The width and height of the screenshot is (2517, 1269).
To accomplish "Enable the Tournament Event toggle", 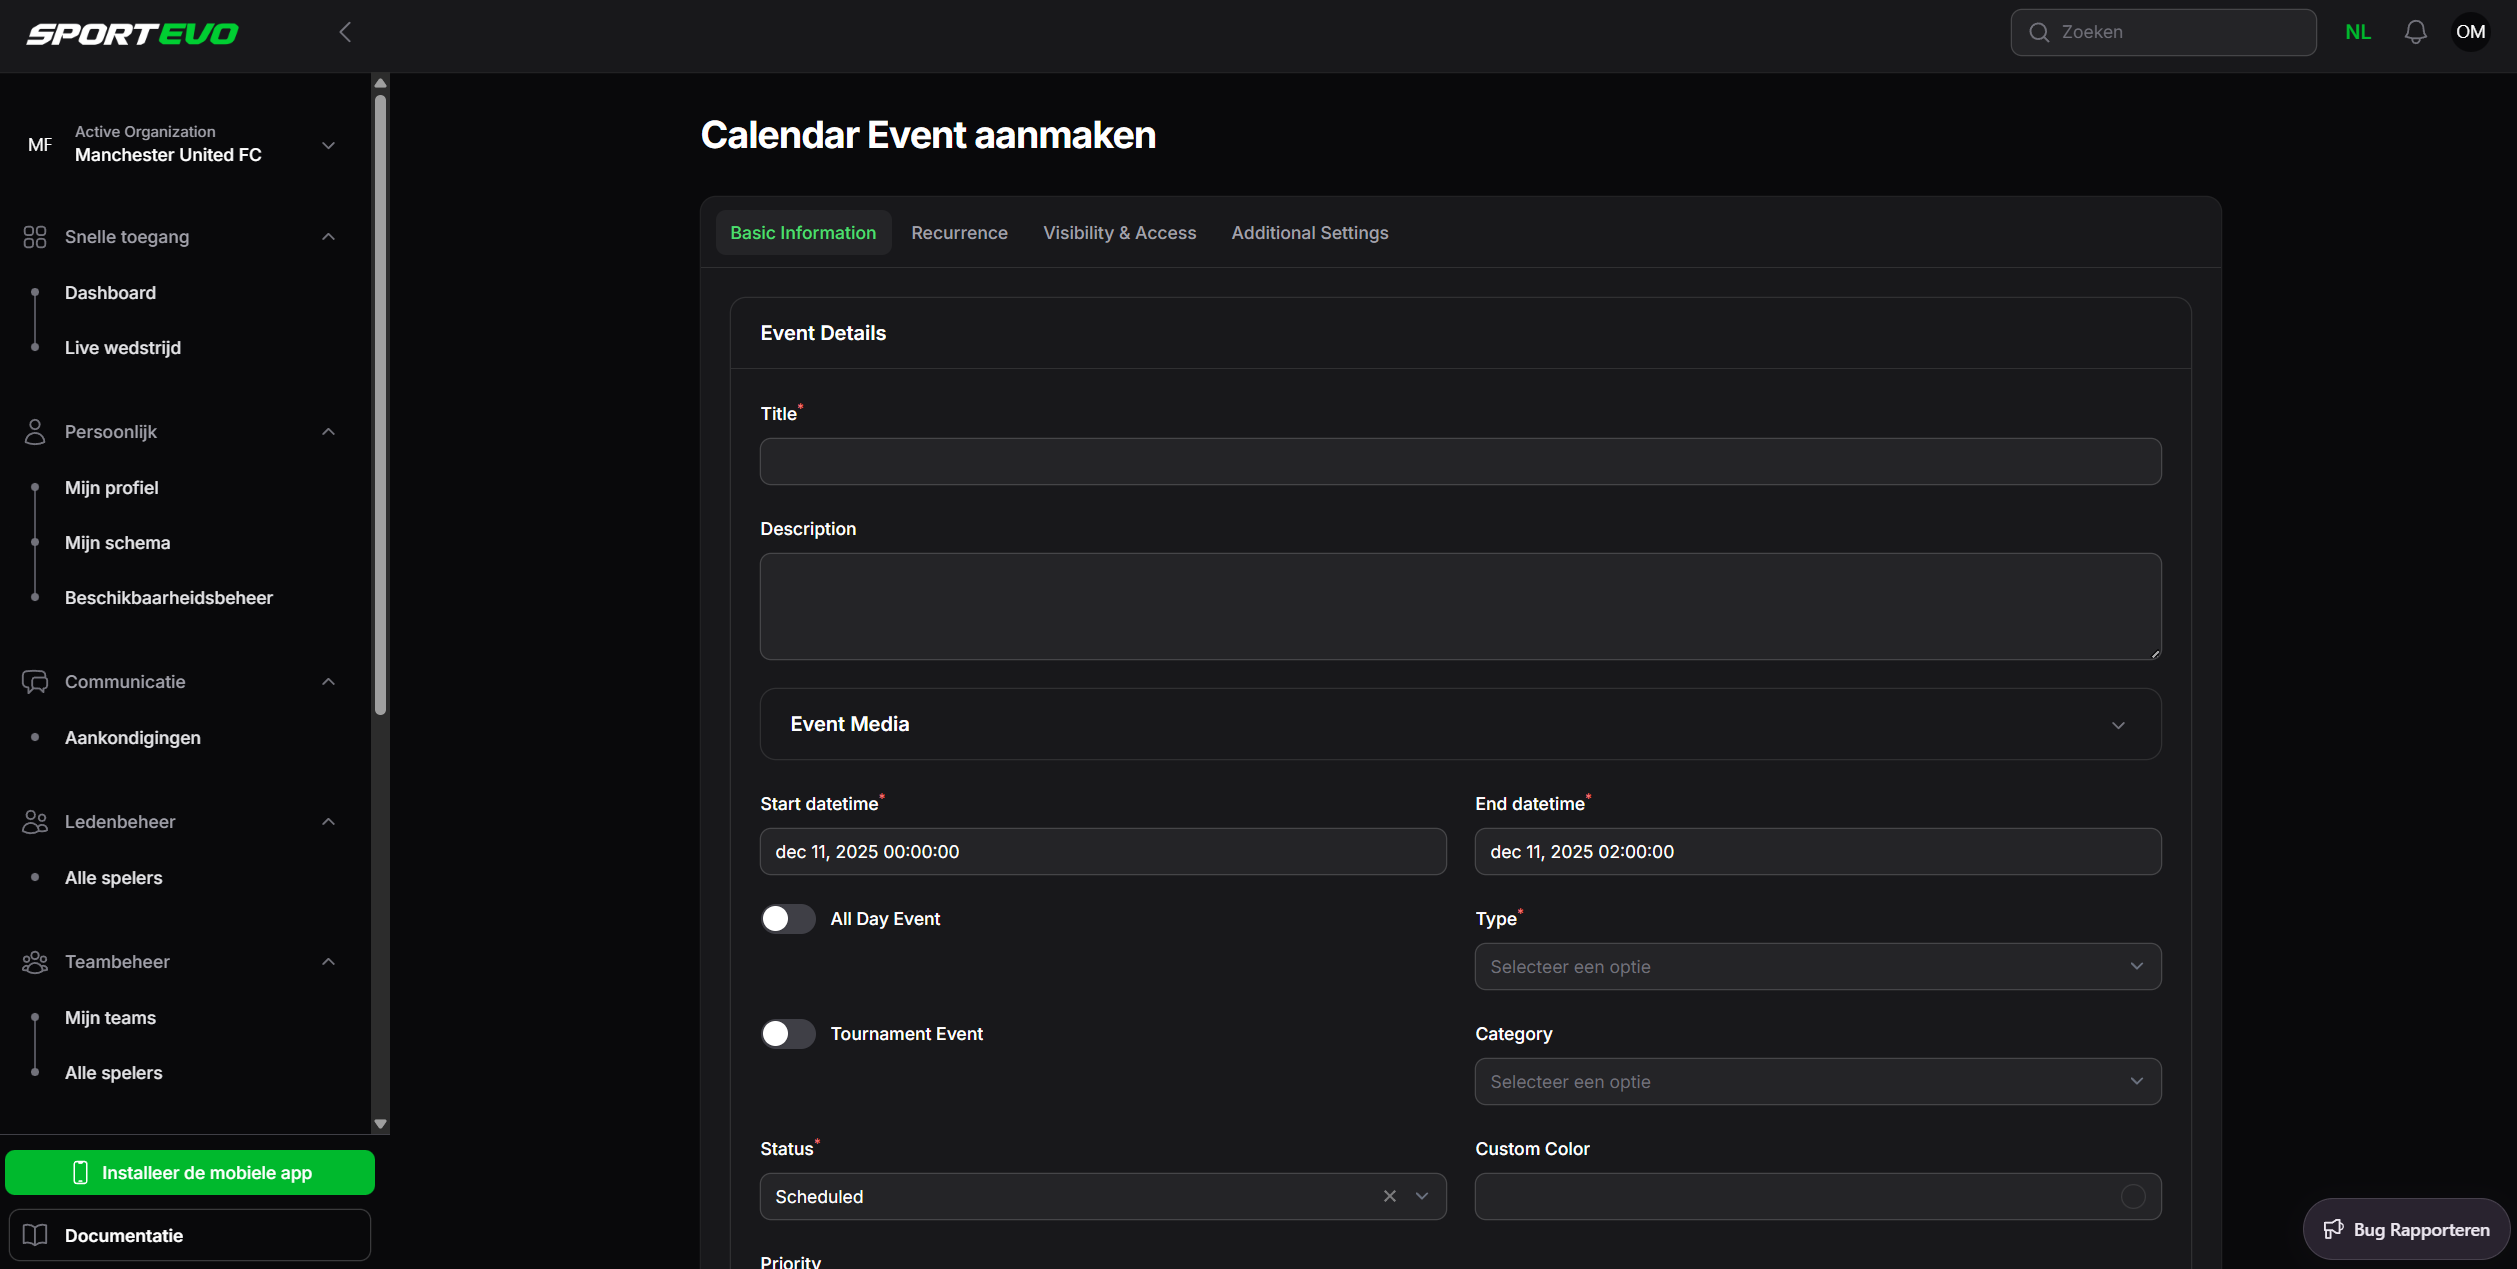I will (x=788, y=1034).
